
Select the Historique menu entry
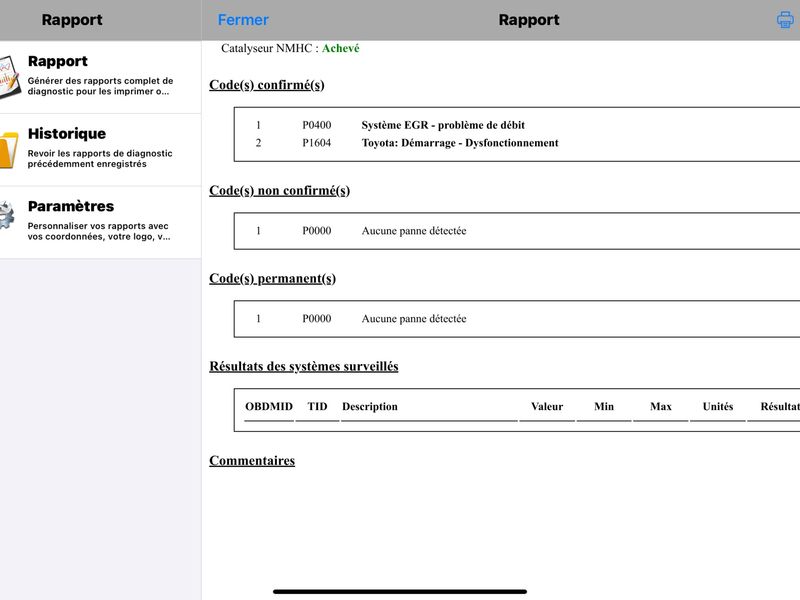(x=101, y=149)
